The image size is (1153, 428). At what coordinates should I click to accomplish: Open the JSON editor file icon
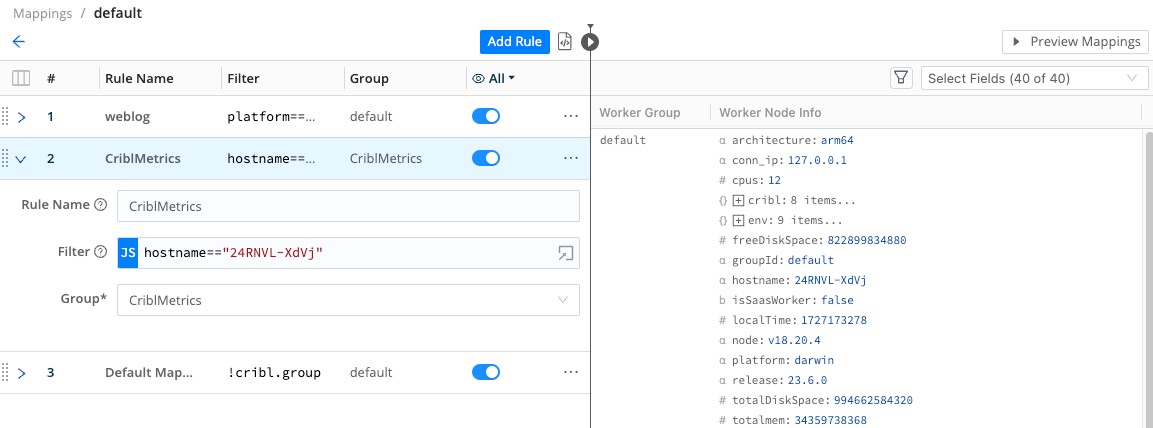tap(565, 42)
